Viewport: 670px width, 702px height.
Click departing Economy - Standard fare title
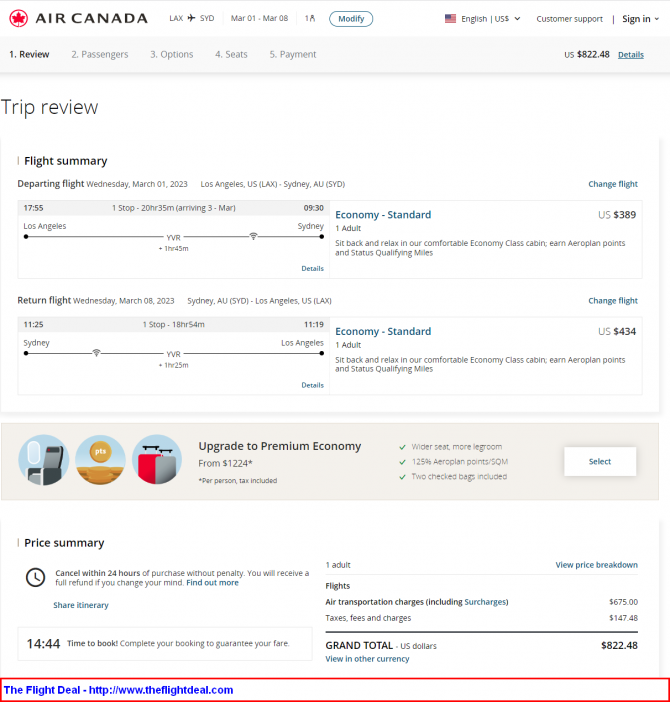[383, 214]
